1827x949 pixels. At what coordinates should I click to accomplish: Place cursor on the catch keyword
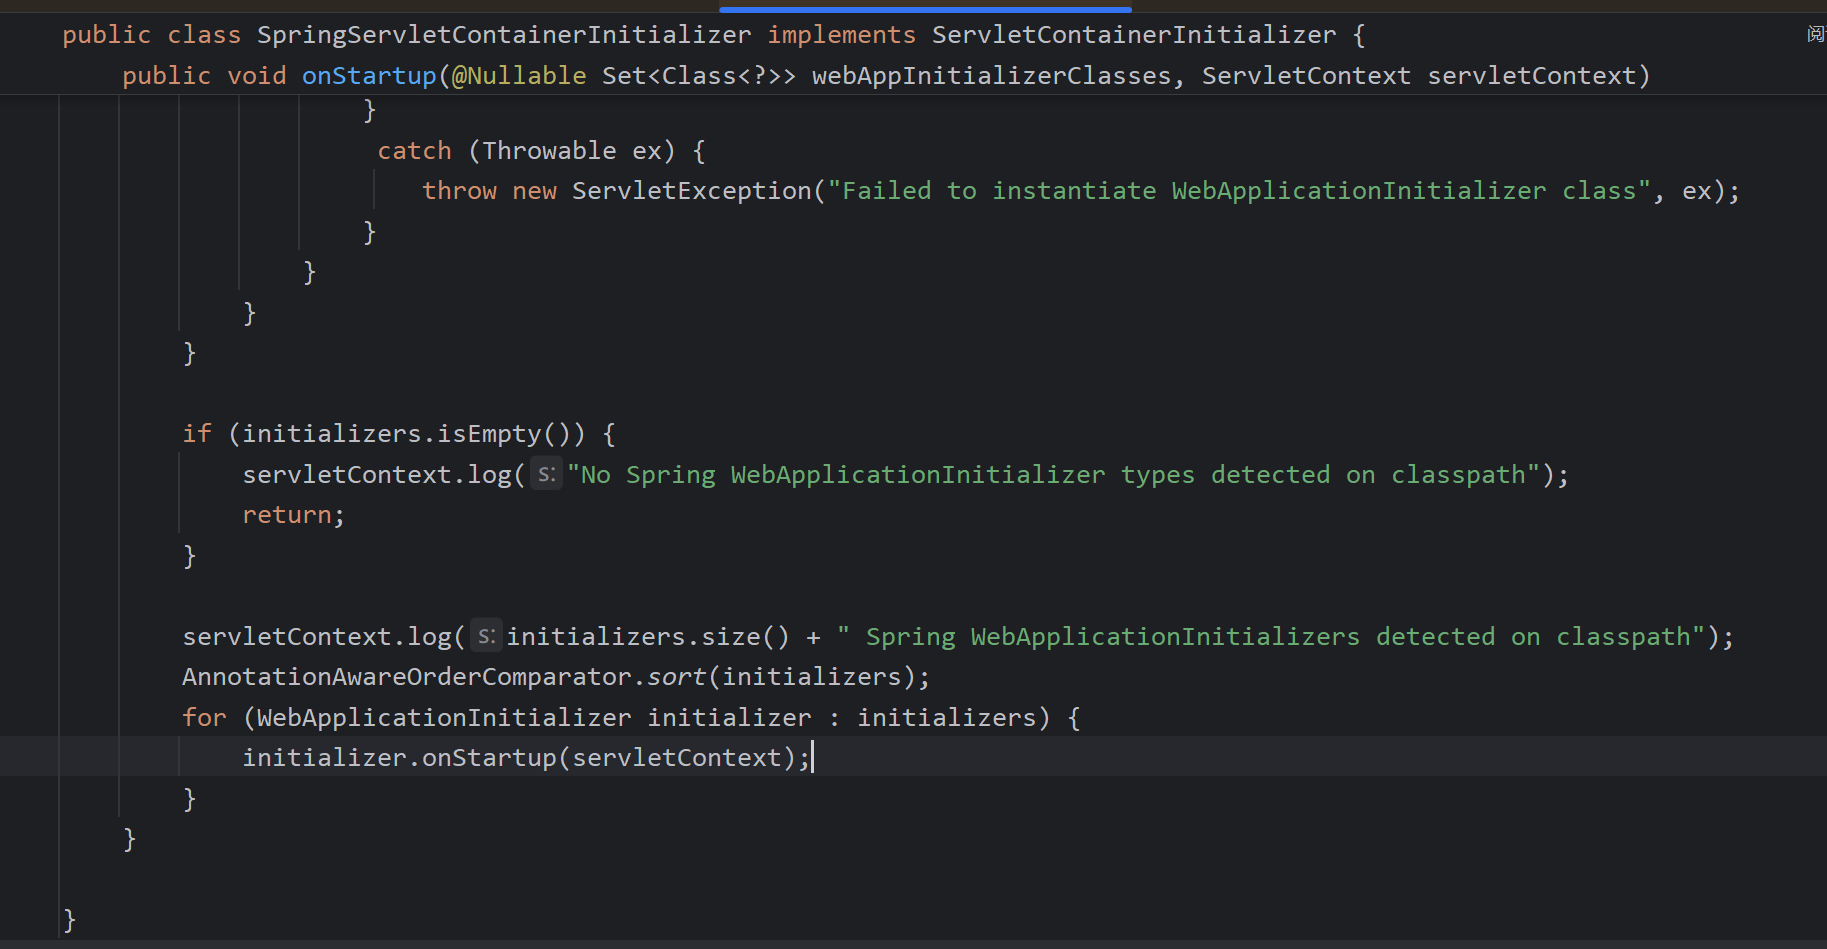414,151
